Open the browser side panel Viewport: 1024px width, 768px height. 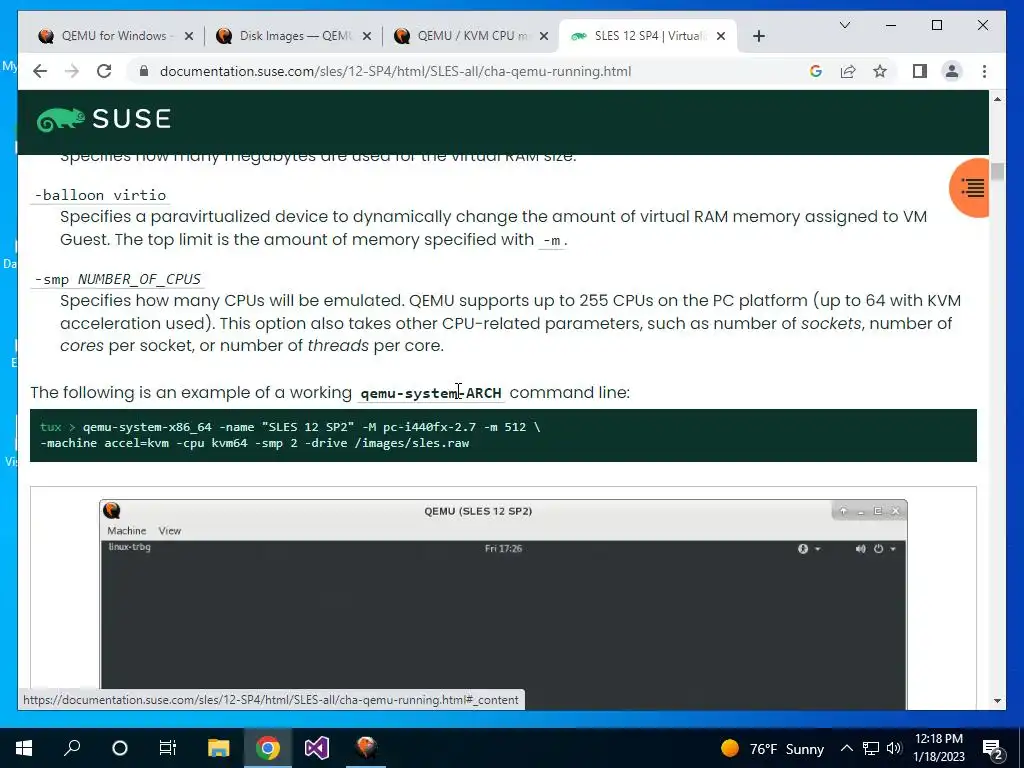point(920,71)
